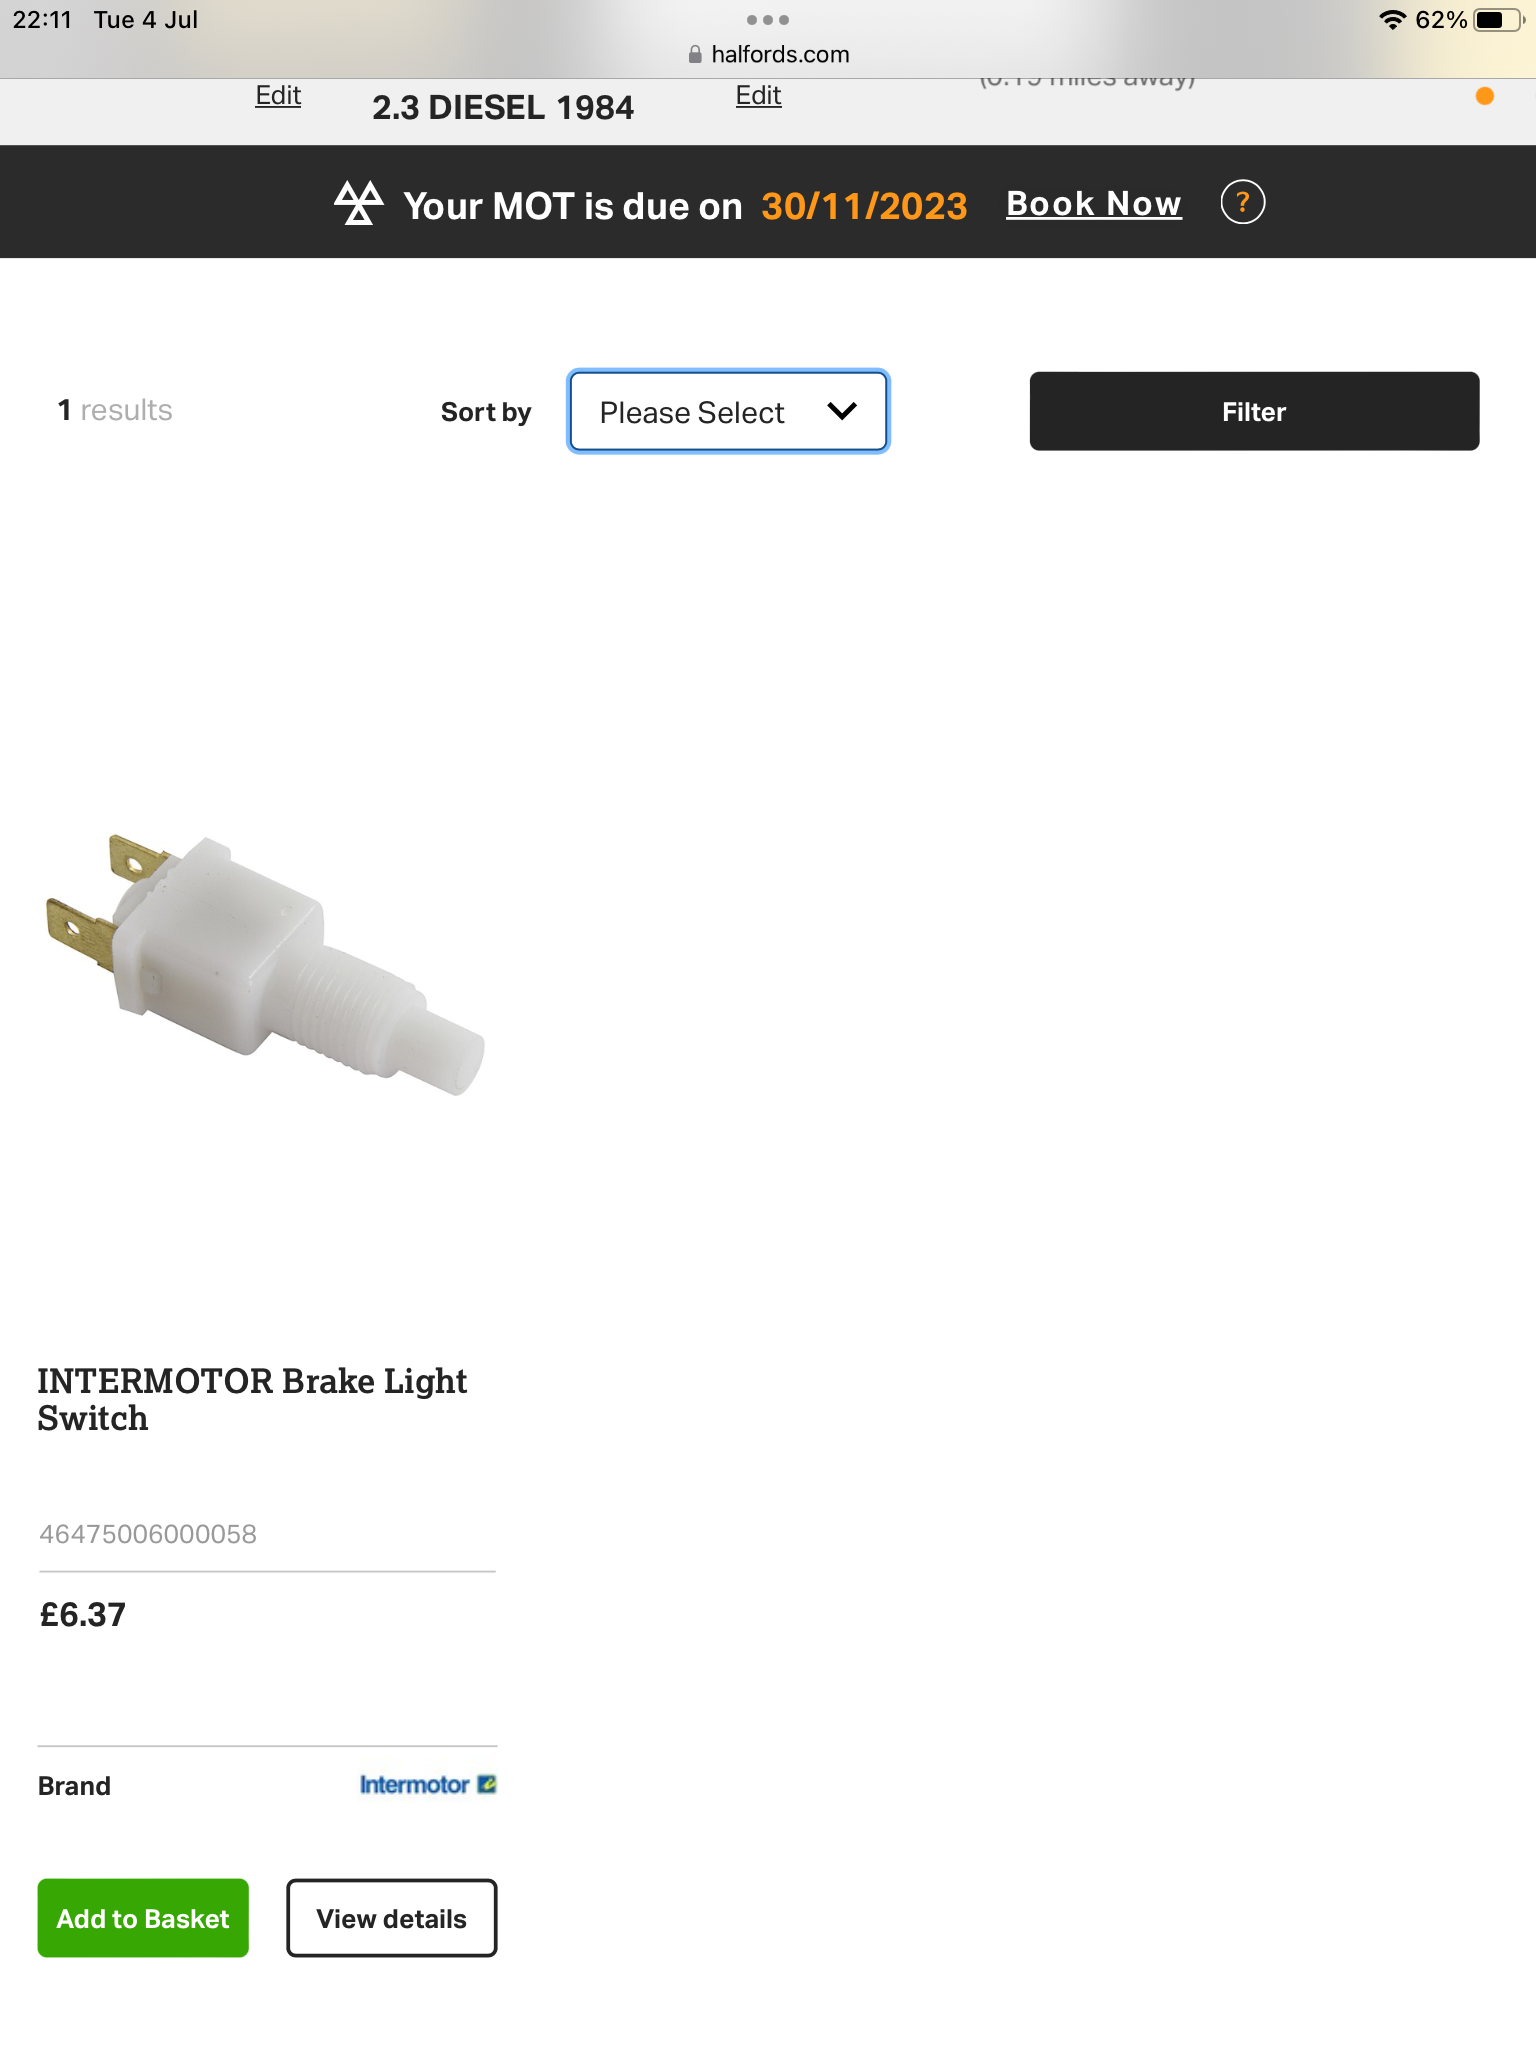
Task: Tap the halfords.com address bar
Action: pos(768,55)
